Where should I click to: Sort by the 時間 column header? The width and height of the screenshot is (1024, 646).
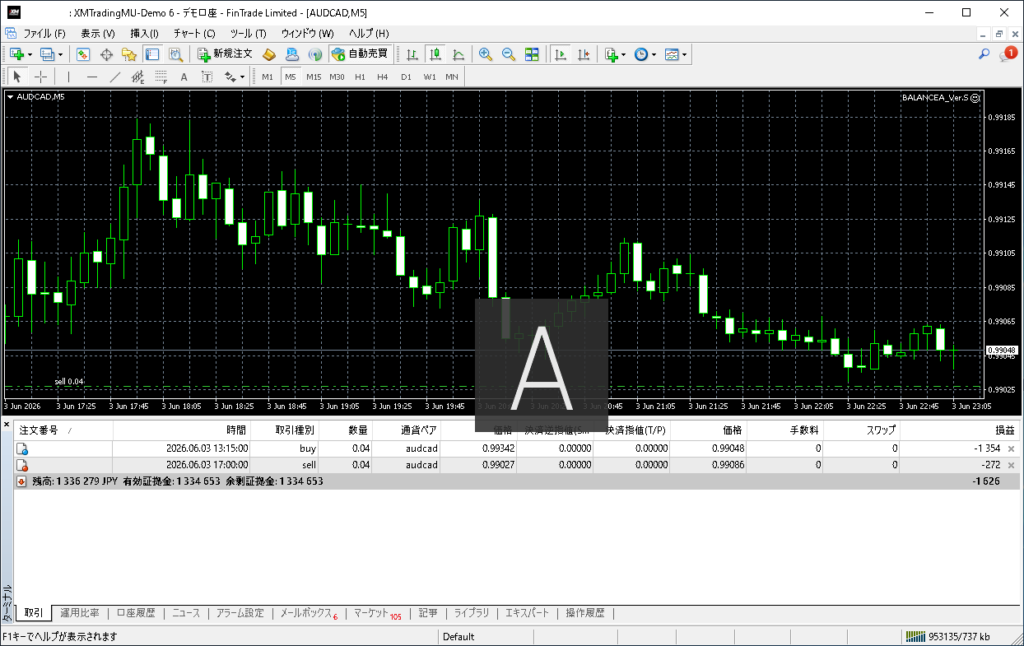click(182, 430)
